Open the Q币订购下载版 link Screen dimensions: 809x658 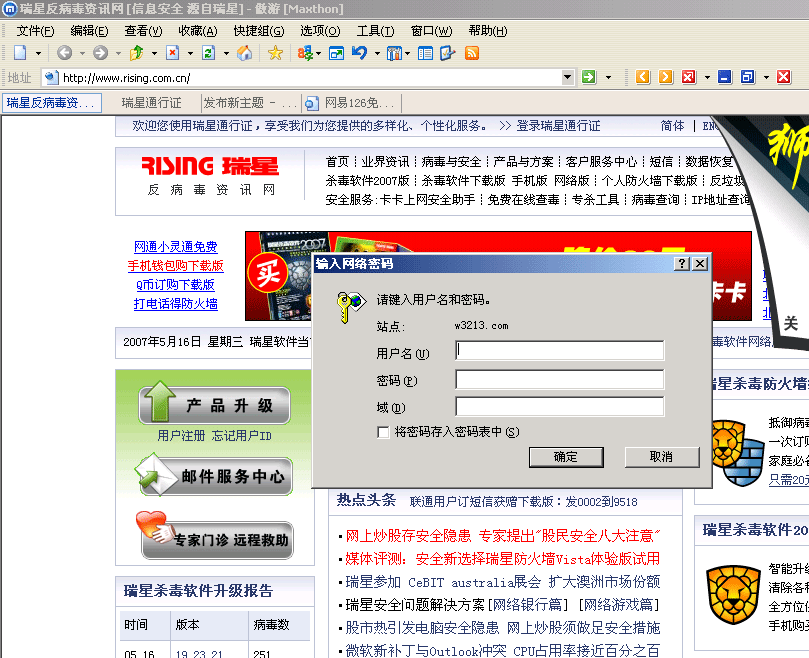click(175, 285)
